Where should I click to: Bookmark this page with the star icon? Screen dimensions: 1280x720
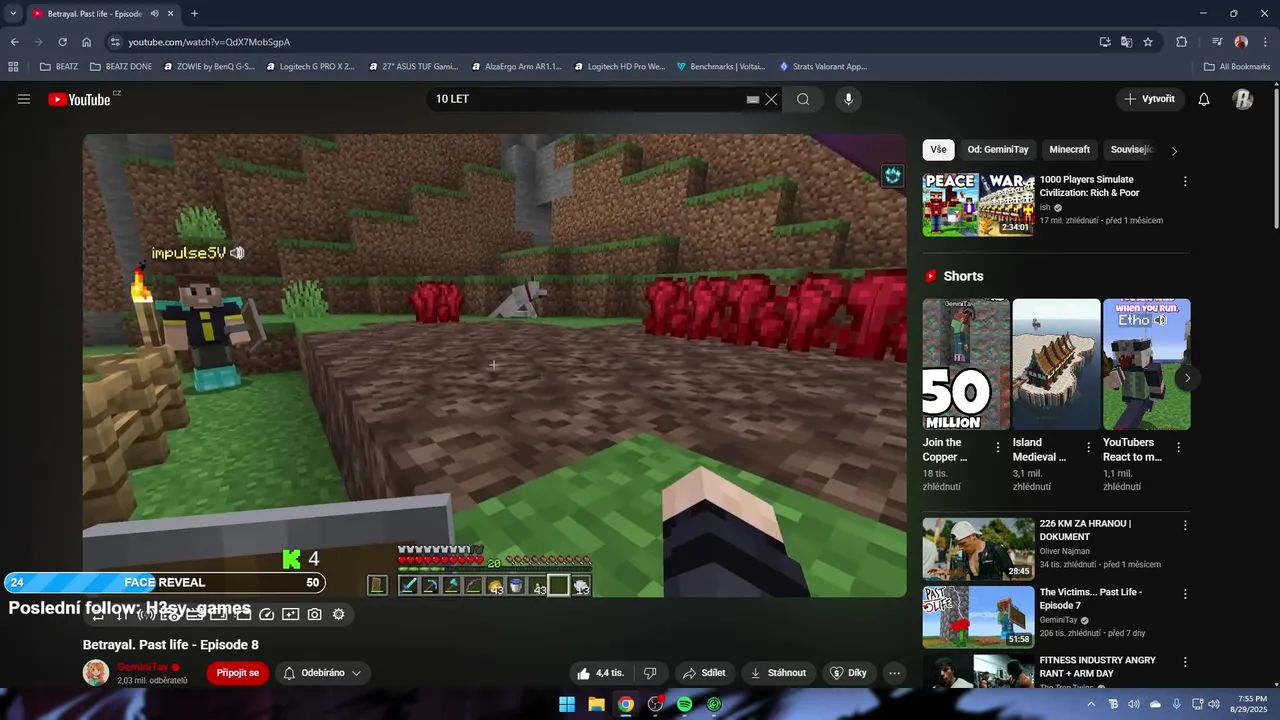1148,42
